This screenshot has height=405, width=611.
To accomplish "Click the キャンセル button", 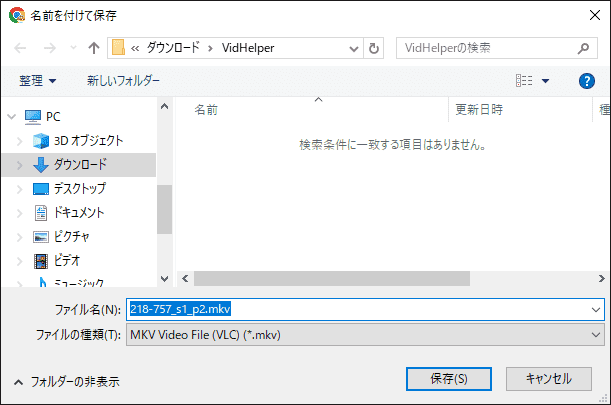I will pyautogui.click(x=549, y=379).
